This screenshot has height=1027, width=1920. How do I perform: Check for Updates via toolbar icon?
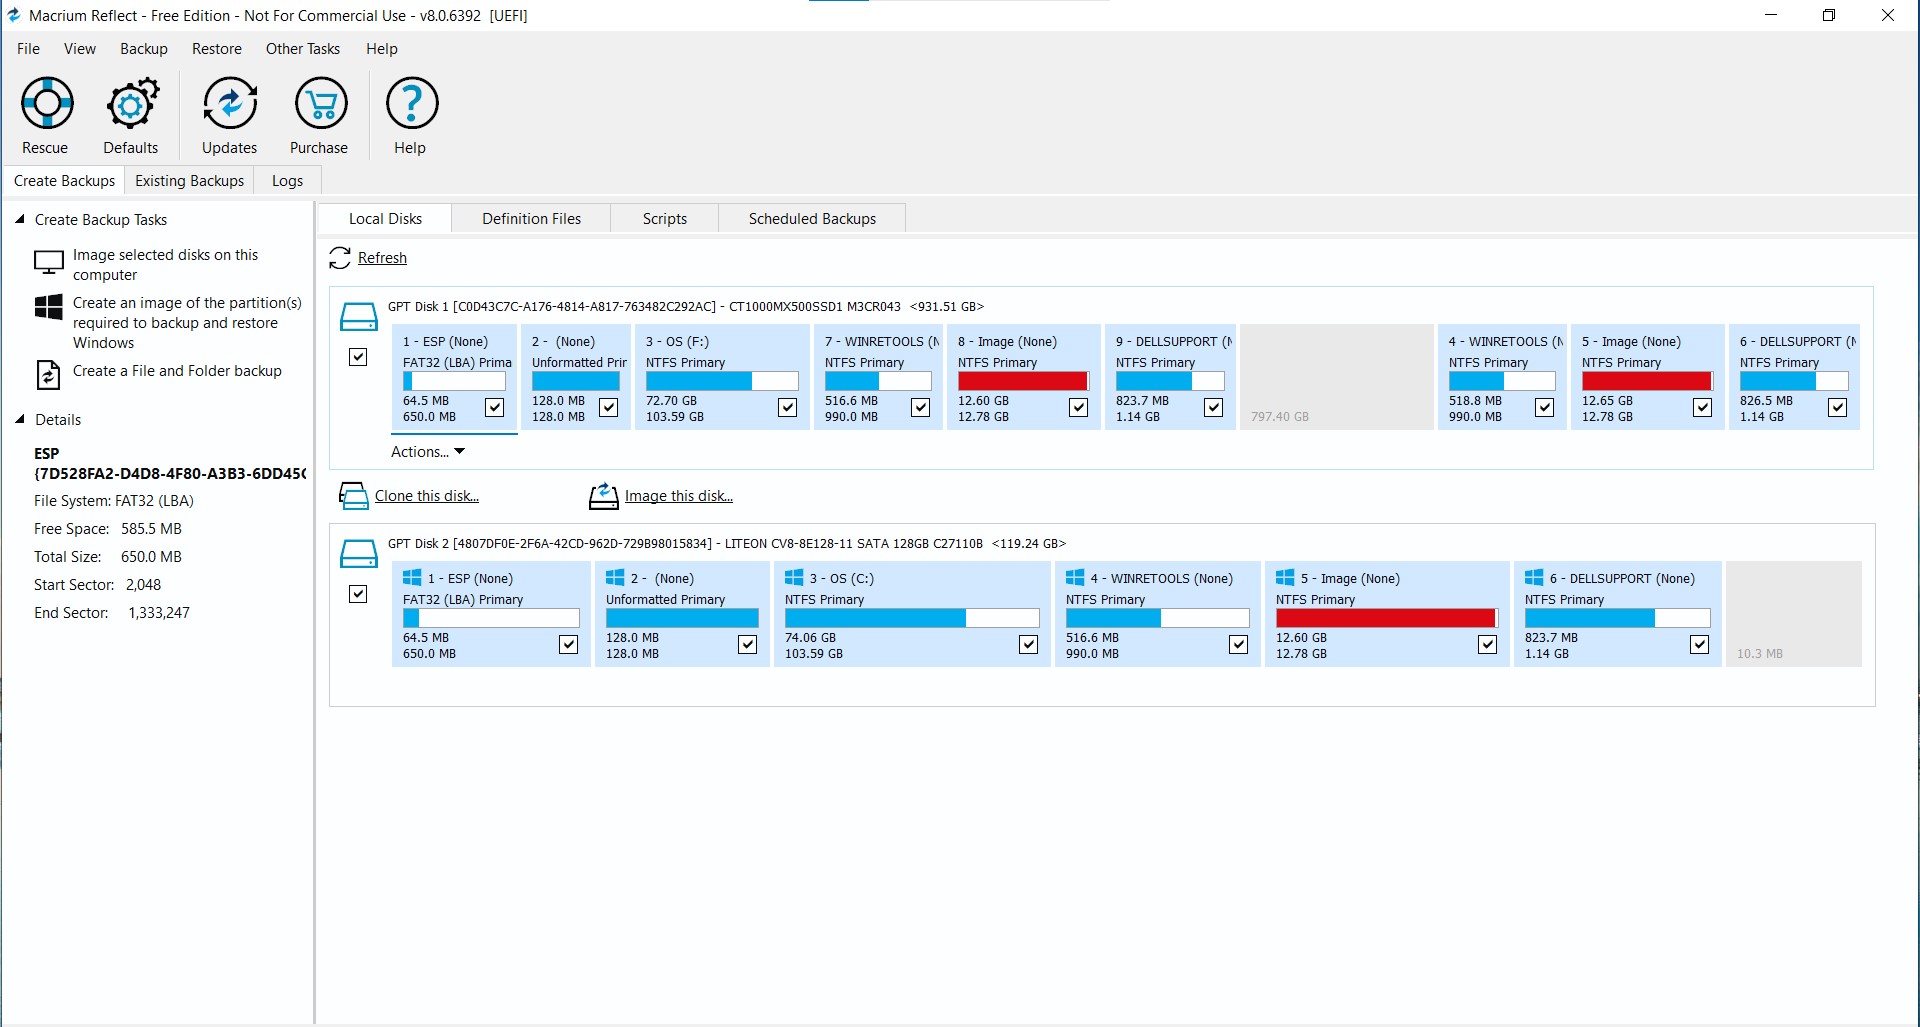230,104
